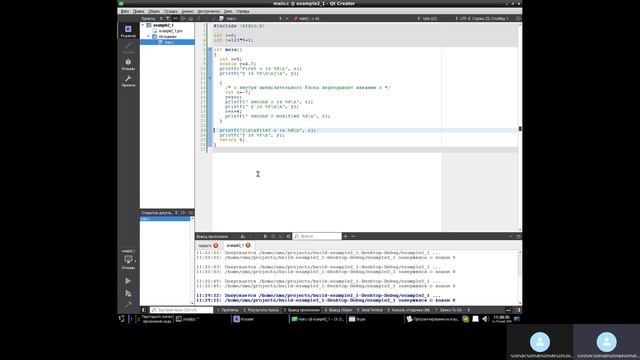Click the output filter input field
The image size is (640, 360).
pyautogui.click(x=317, y=236)
